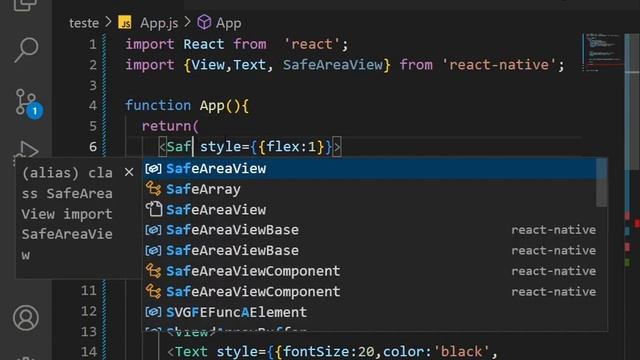Click SafeAreaView in the import statement

pyautogui.click(x=333, y=64)
